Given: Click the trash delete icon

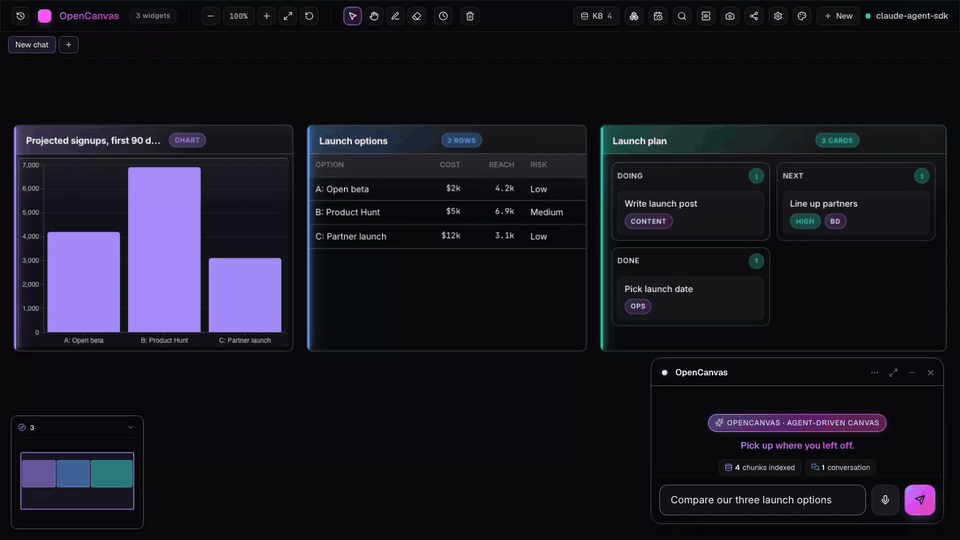Looking at the screenshot, I should pos(470,16).
